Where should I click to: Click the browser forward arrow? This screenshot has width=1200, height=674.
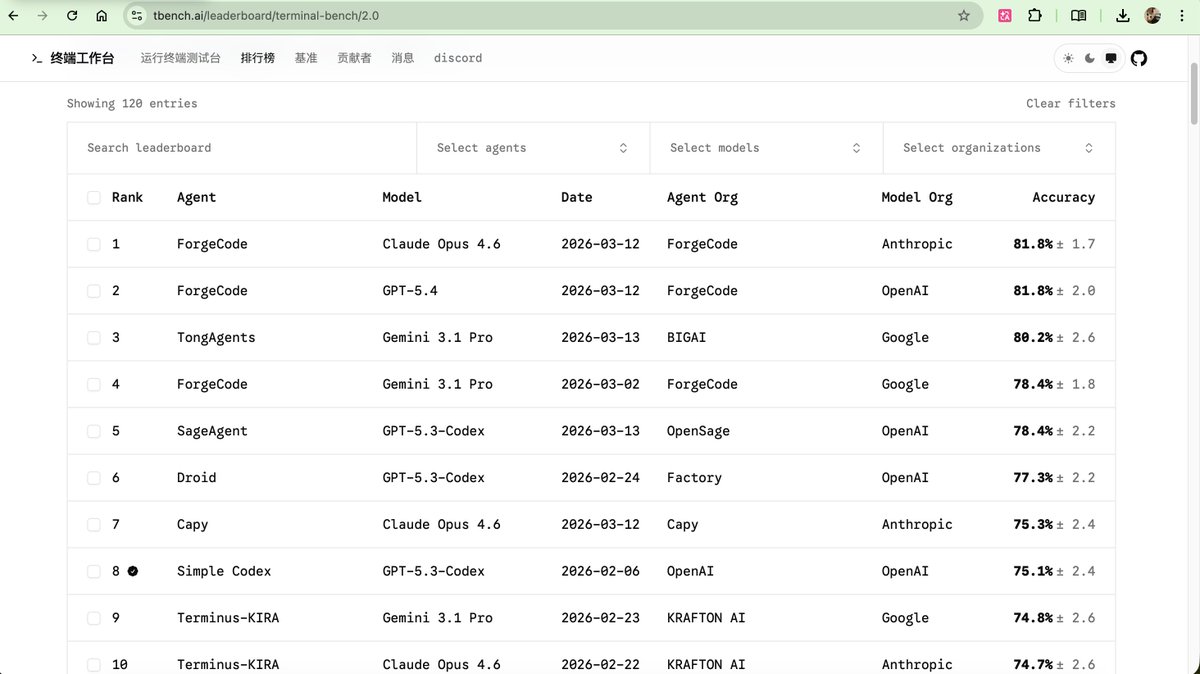tap(42, 16)
